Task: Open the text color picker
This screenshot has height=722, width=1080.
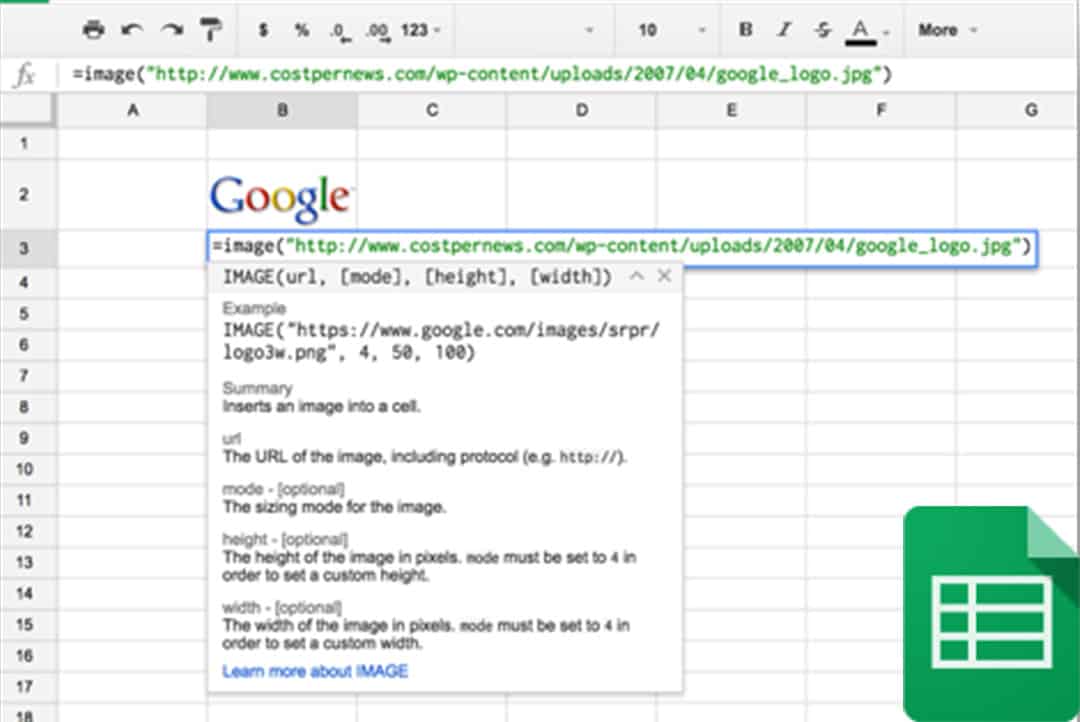Action: [x=860, y=31]
